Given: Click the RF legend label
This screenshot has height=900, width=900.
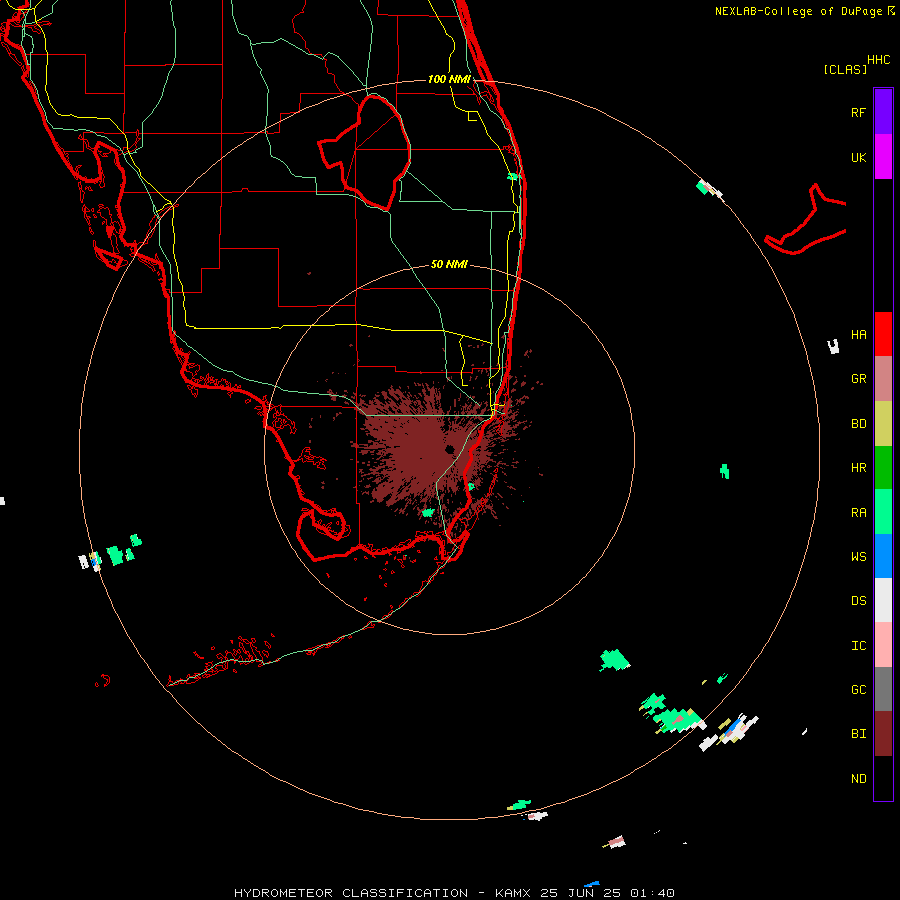Looking at the screenshot, I should tap(858, 112).
